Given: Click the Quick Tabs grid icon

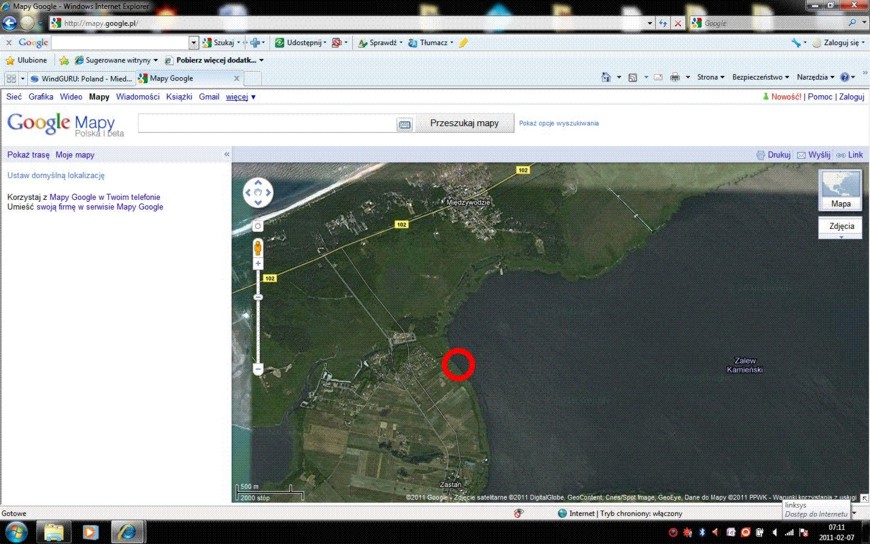Looking at the screenshot, I should 11,78.
